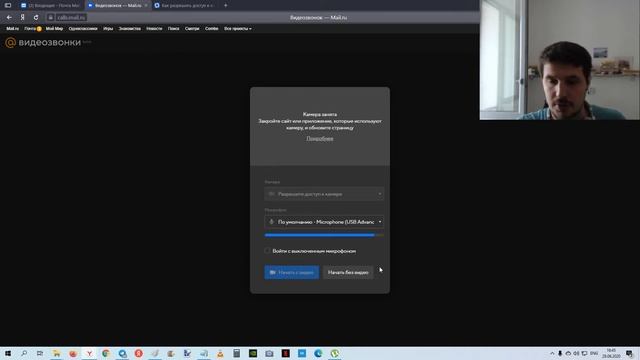Click the microphone tray icon
Viewport: 640px width, 360px height.
pyautogui.click(x=560, y=353)
